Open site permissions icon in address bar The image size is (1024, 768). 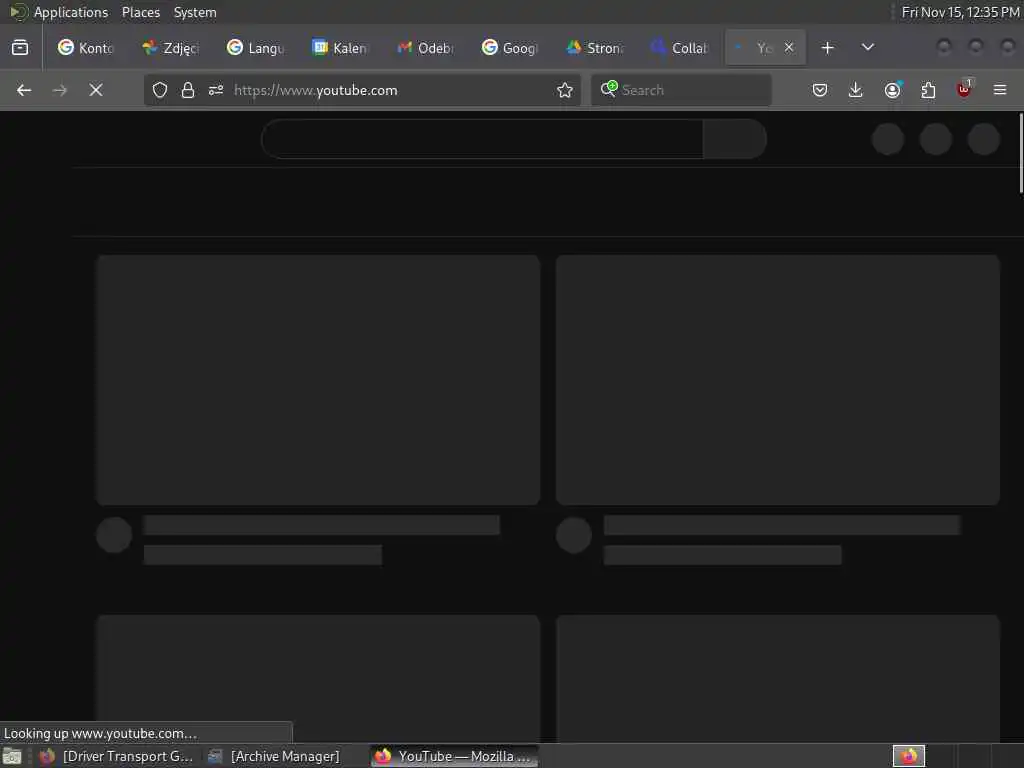(216, 90)
